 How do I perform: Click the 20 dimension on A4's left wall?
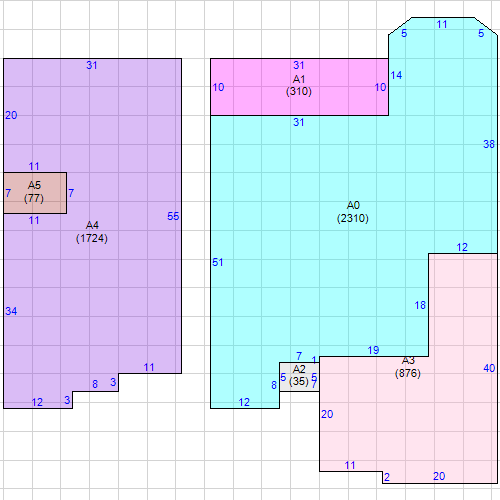coord(11,115)
